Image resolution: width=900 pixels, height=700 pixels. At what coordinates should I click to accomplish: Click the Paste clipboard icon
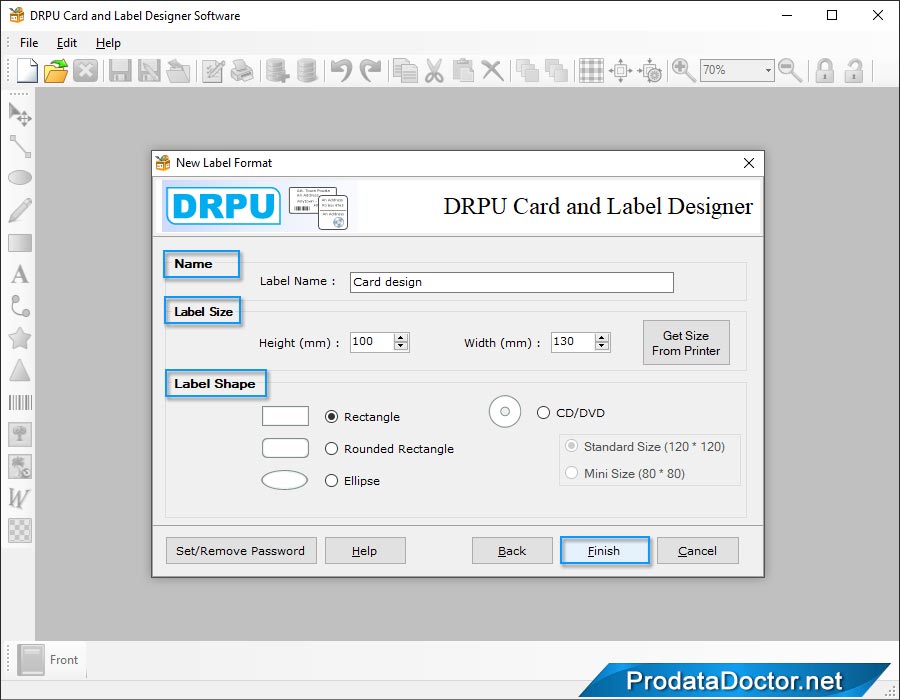pos(463,71)
